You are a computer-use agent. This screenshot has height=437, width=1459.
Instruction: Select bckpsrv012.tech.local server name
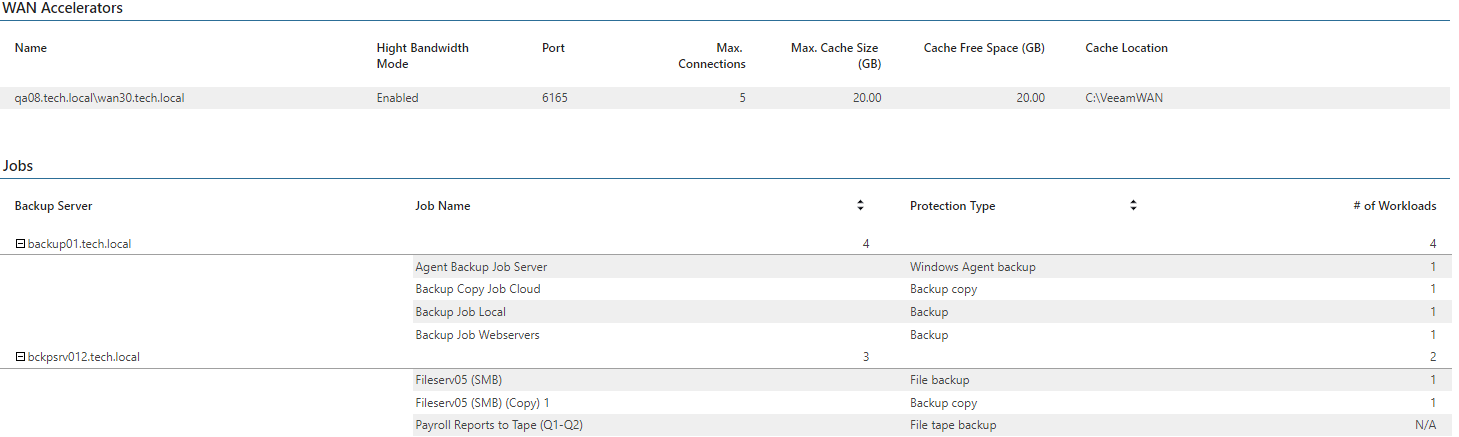point(84,357)
